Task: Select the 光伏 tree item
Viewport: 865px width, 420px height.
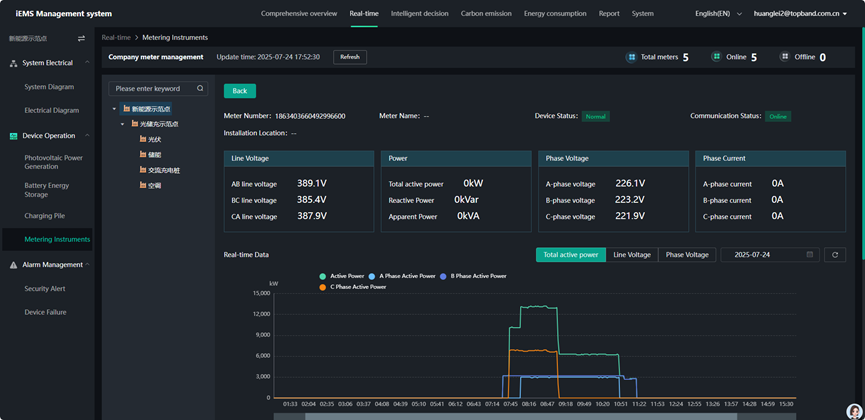Action: 154,140
